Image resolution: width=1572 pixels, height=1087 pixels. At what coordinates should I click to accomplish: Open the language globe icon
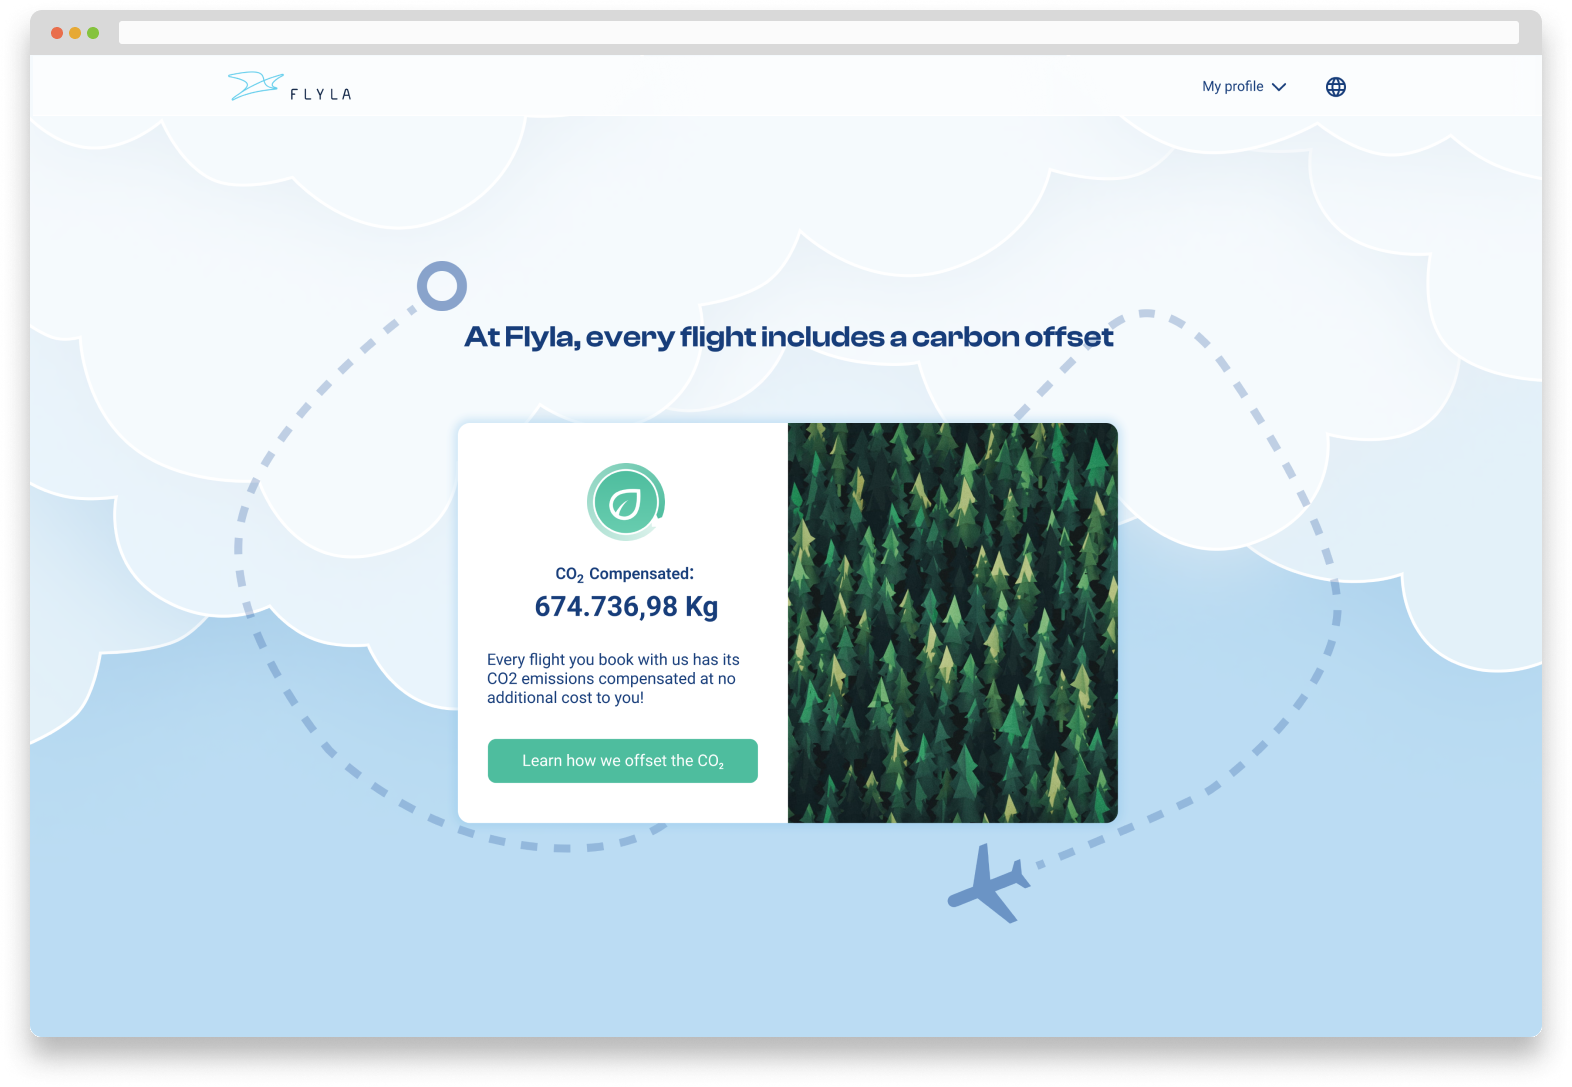click(x=1336, y=87)
